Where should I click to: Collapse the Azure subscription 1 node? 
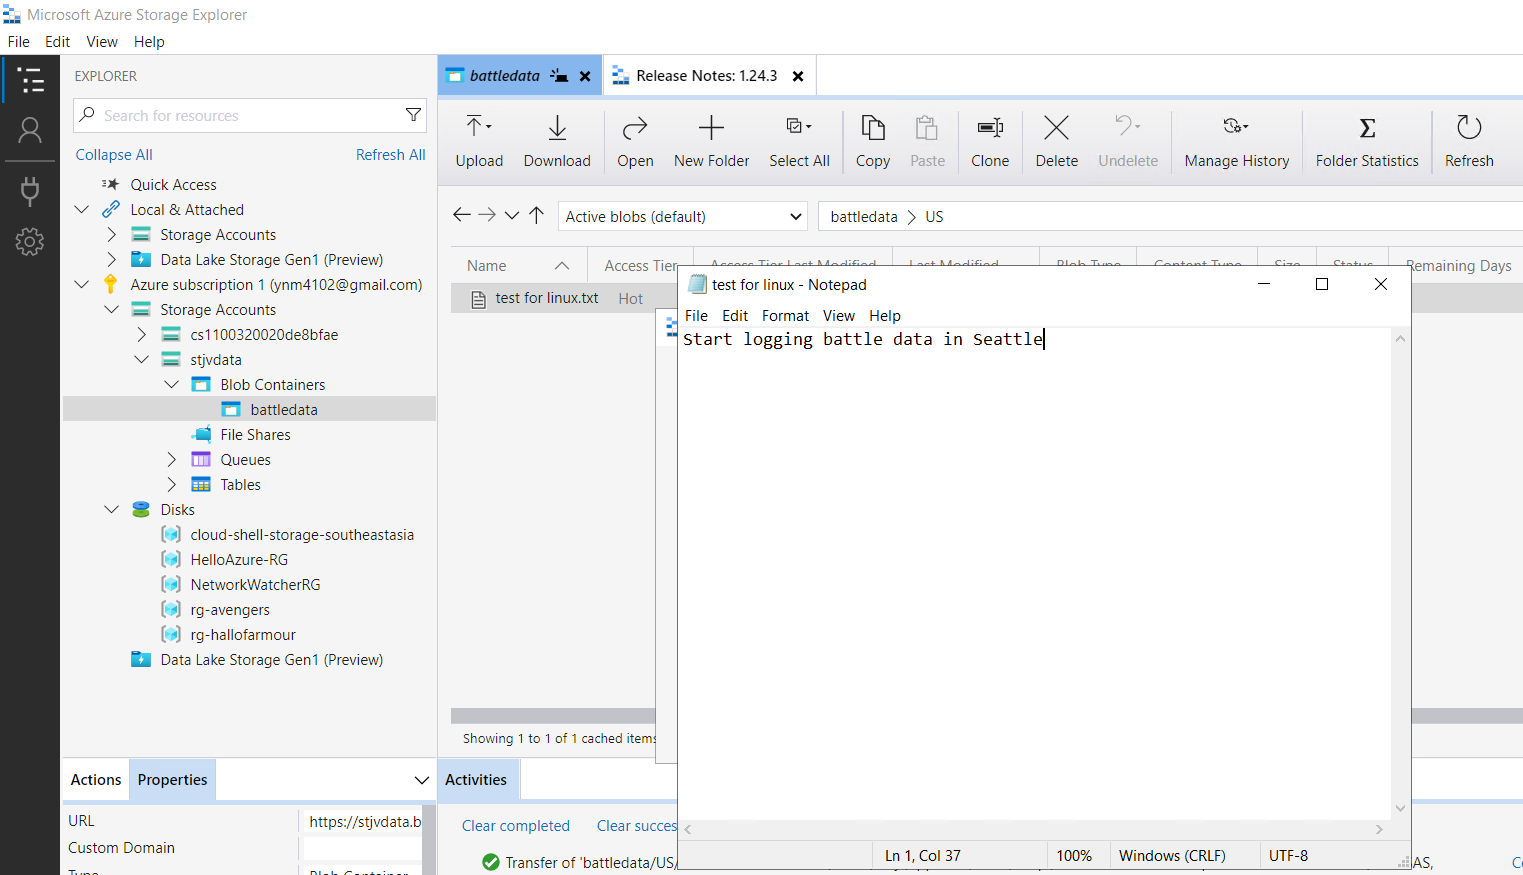point(82,284)
